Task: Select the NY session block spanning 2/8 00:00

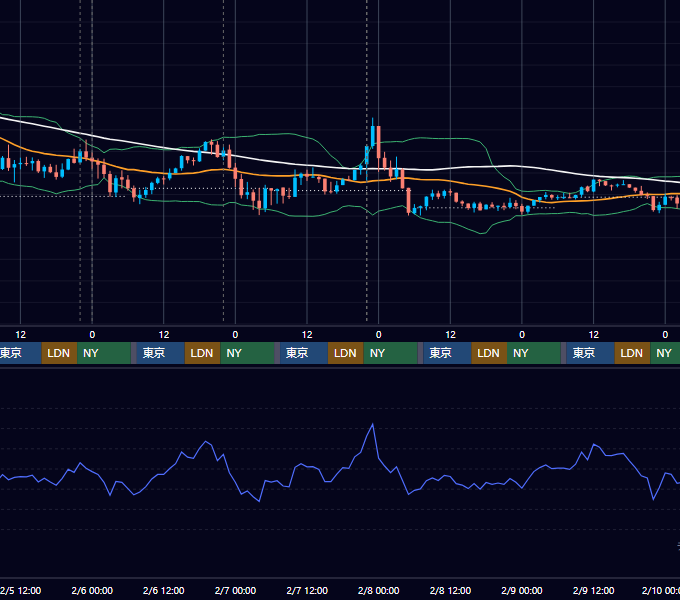Action: point(390,353)
